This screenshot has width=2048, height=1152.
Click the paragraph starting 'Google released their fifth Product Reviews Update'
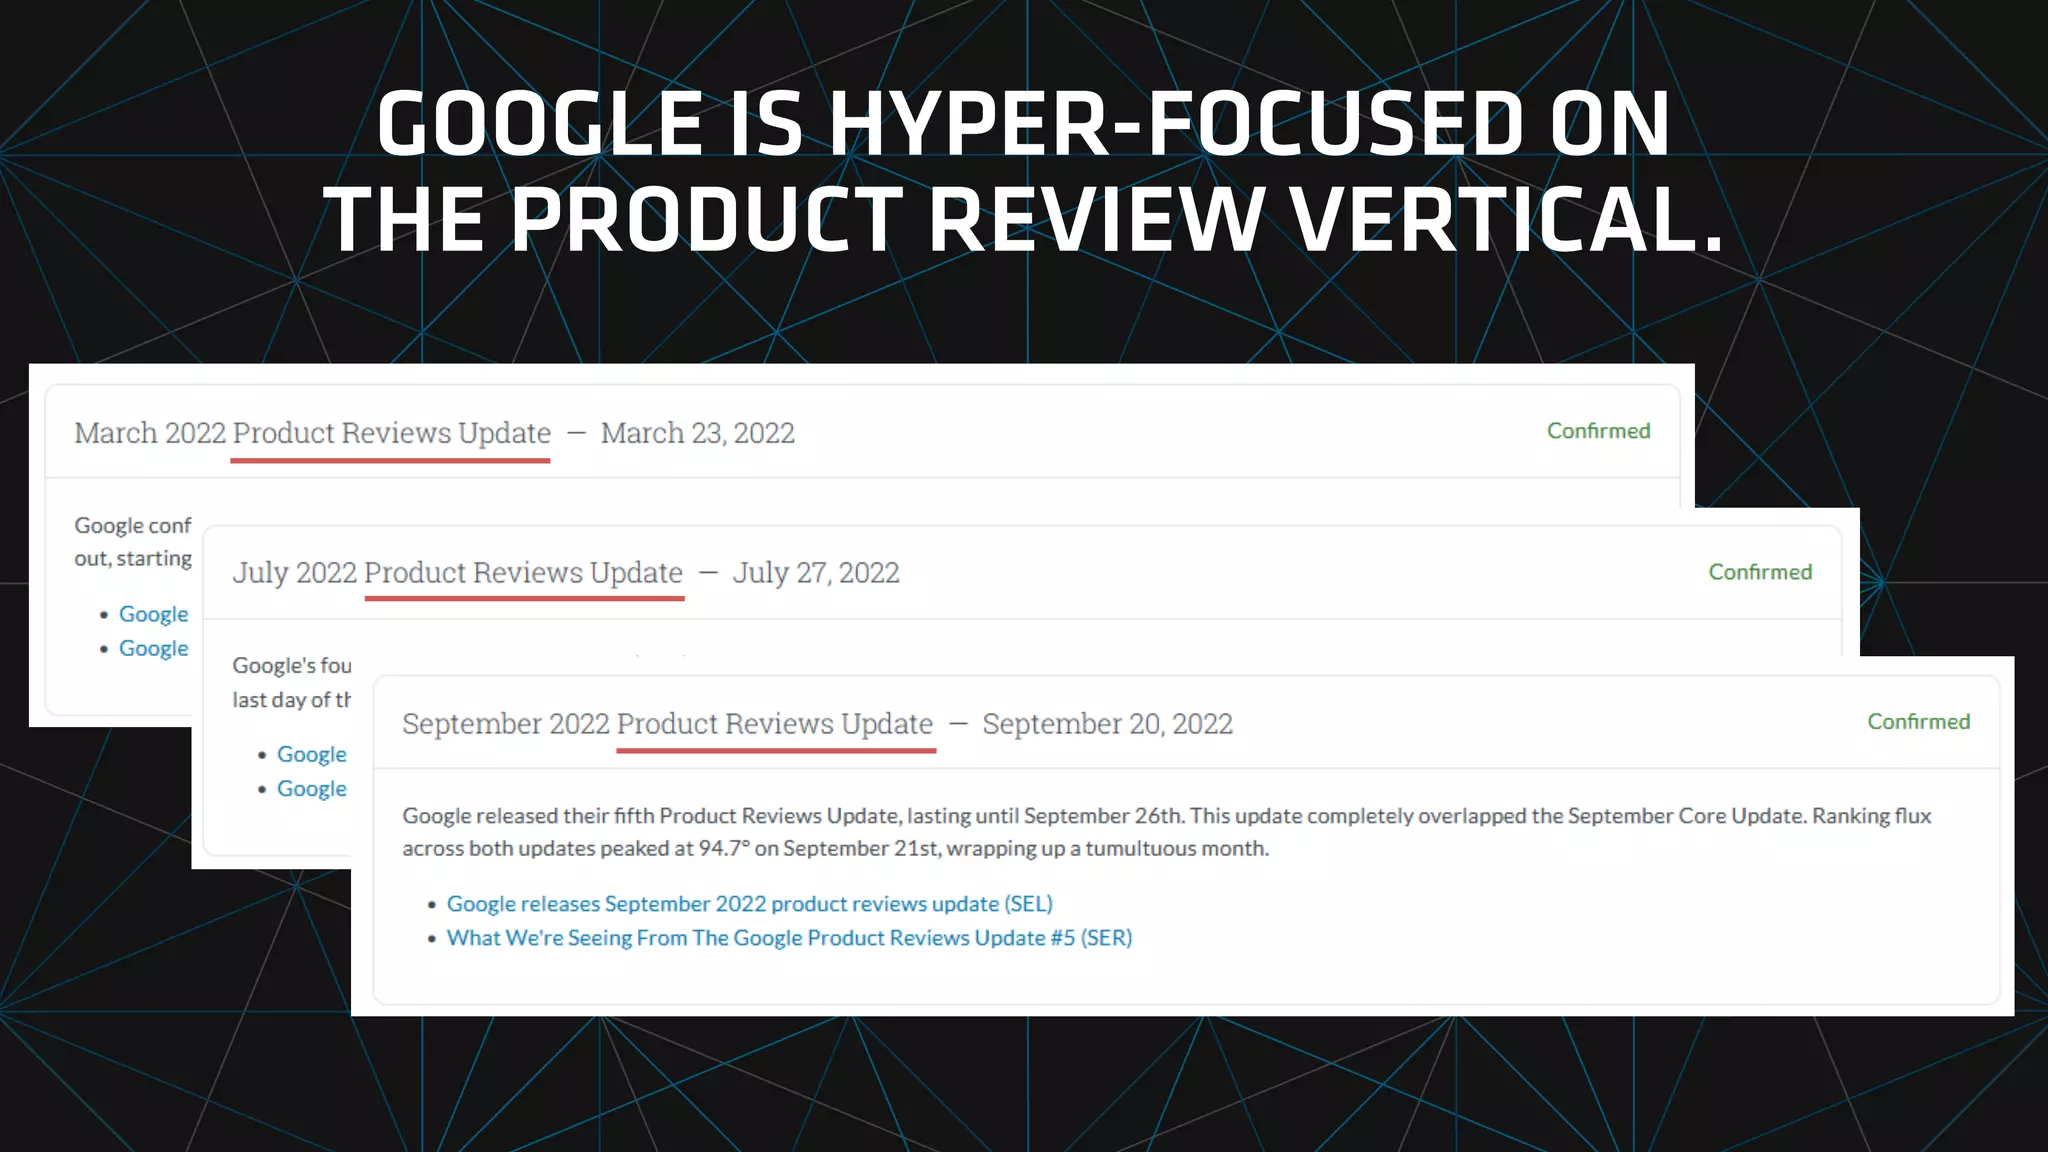click(1167, 832)
